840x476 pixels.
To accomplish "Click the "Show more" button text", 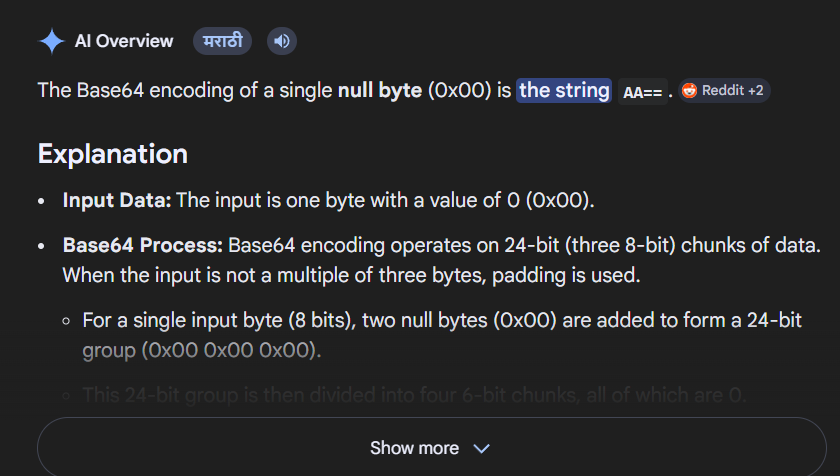I will coord(414,448).
